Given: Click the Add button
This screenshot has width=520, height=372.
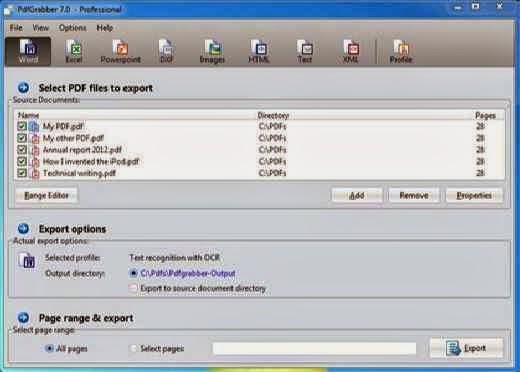Looking at the screenshot, I should point(357,195).
